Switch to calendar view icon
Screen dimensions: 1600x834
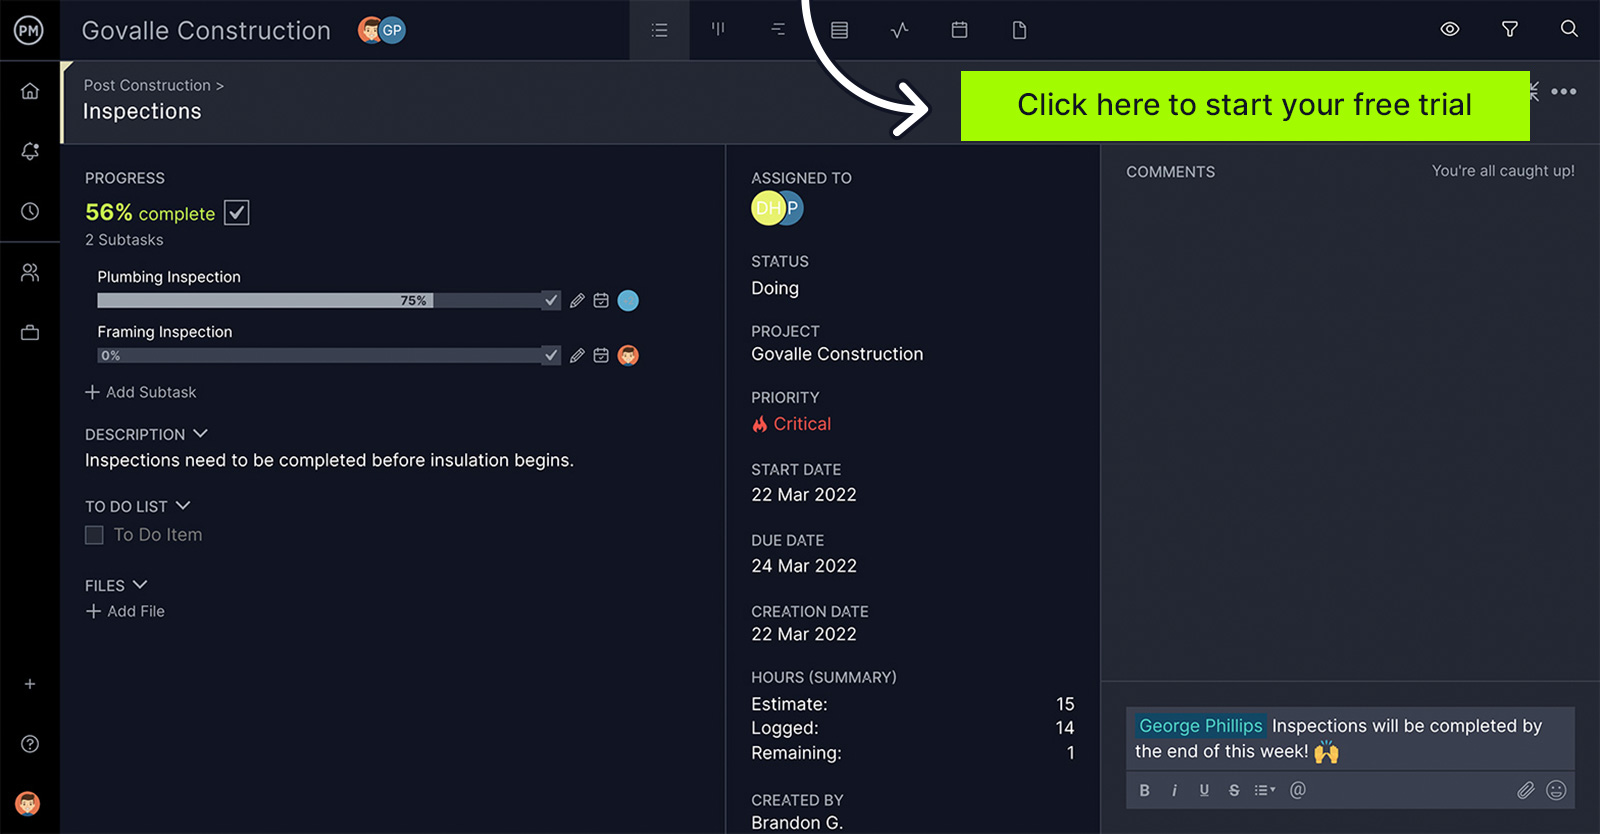959,30
